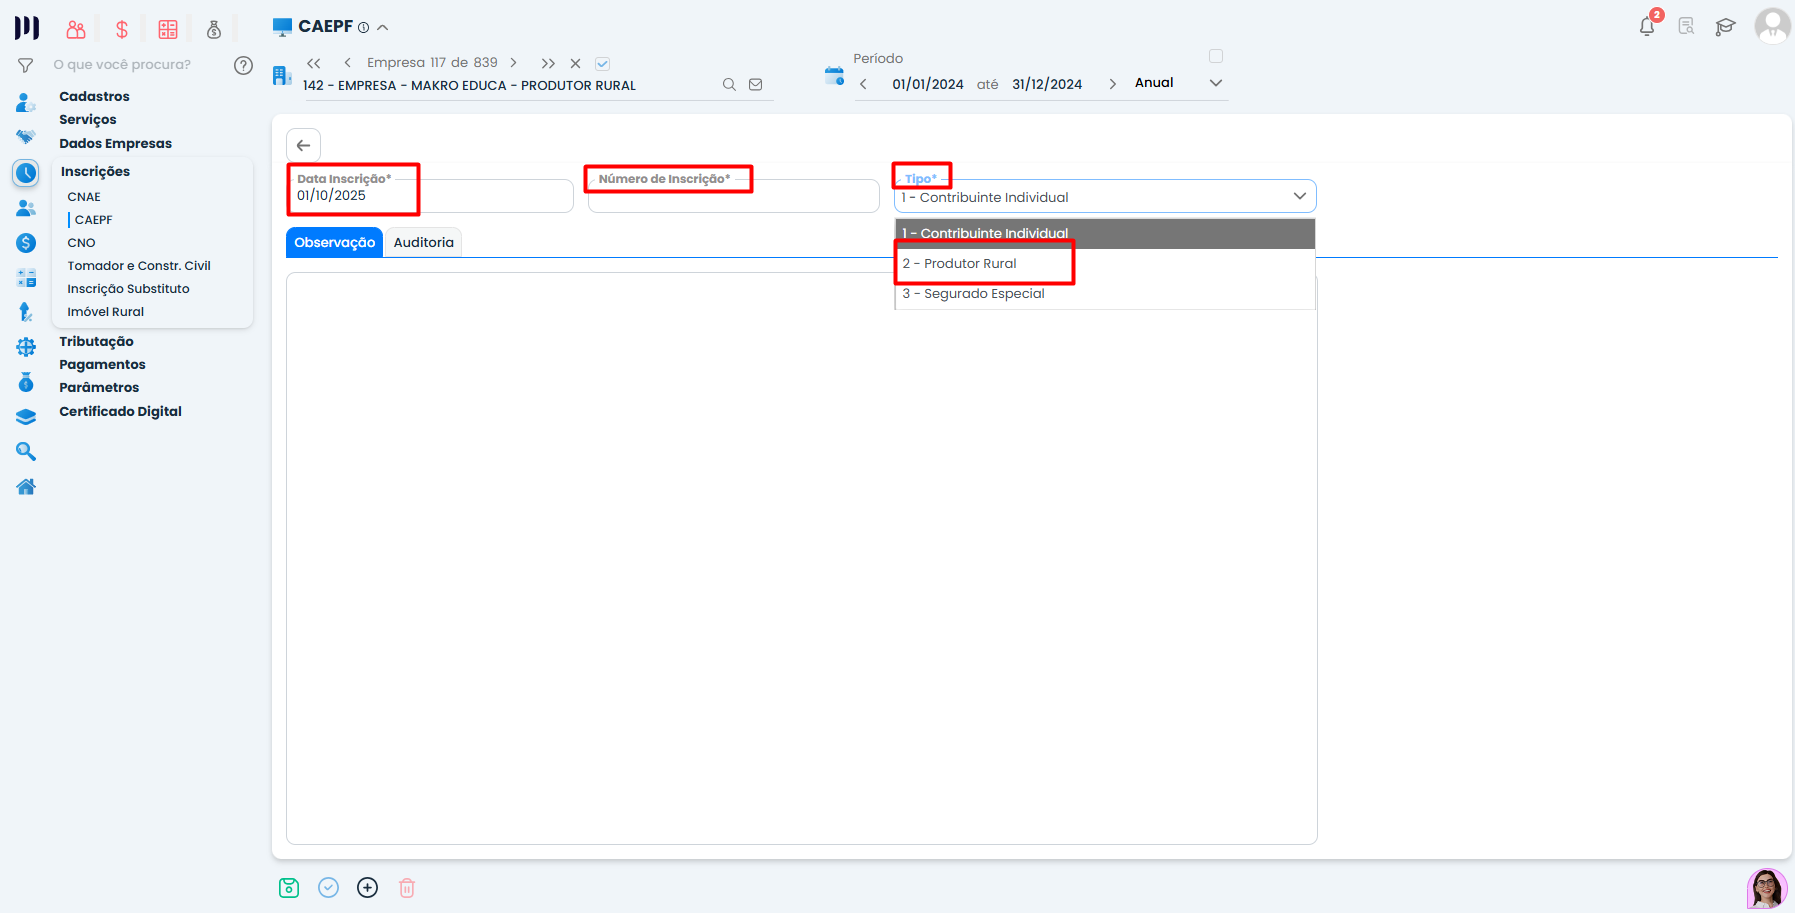Save the record with the green save icon
This screenshot has height=913, width=1795.
[x=289, y=888]
